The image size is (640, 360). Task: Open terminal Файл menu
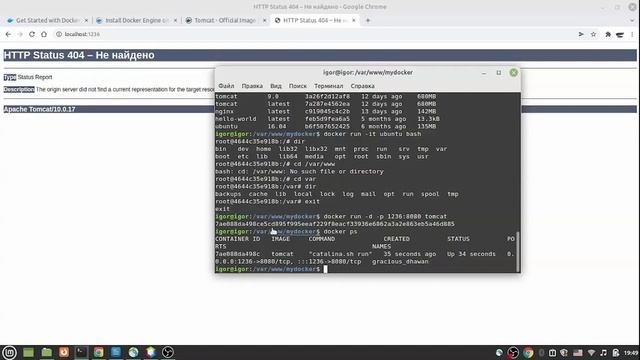pos(226,86)
